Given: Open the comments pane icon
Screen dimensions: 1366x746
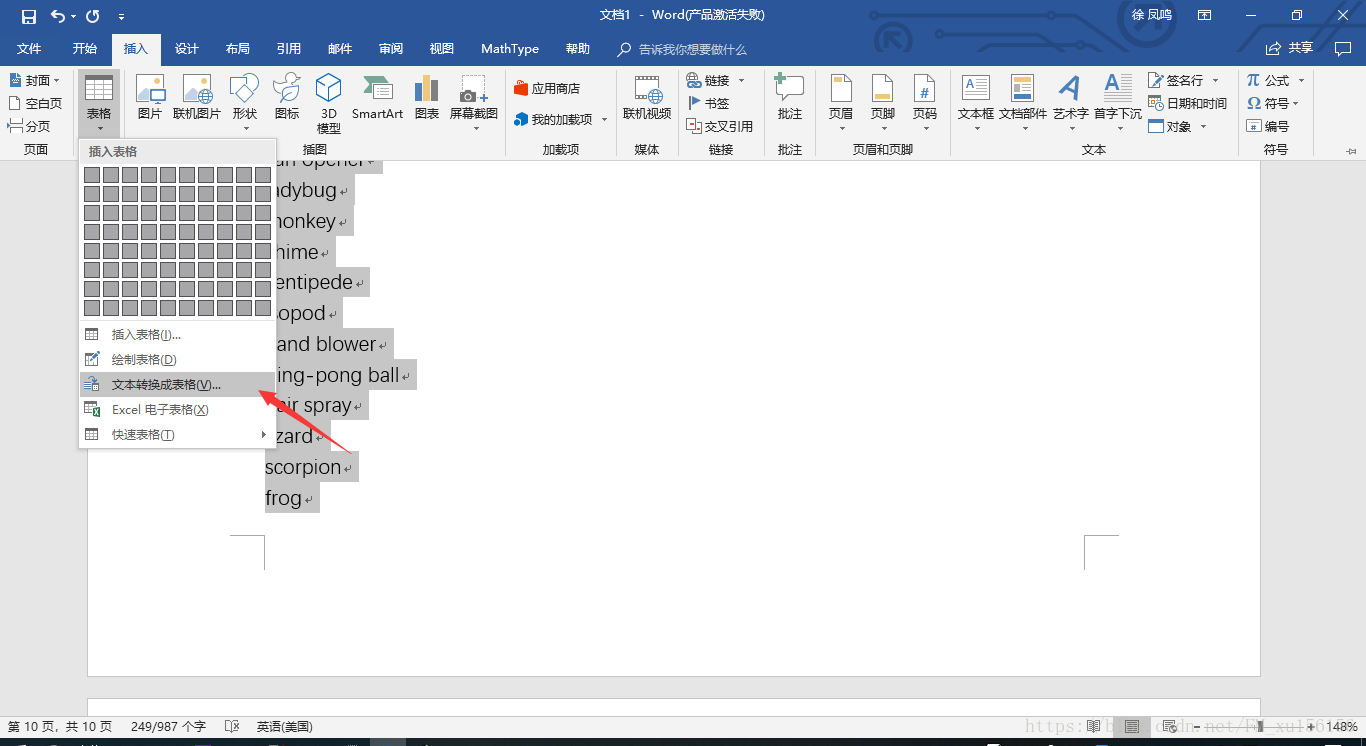Looking at the screenshot, I should [1343, 49].
